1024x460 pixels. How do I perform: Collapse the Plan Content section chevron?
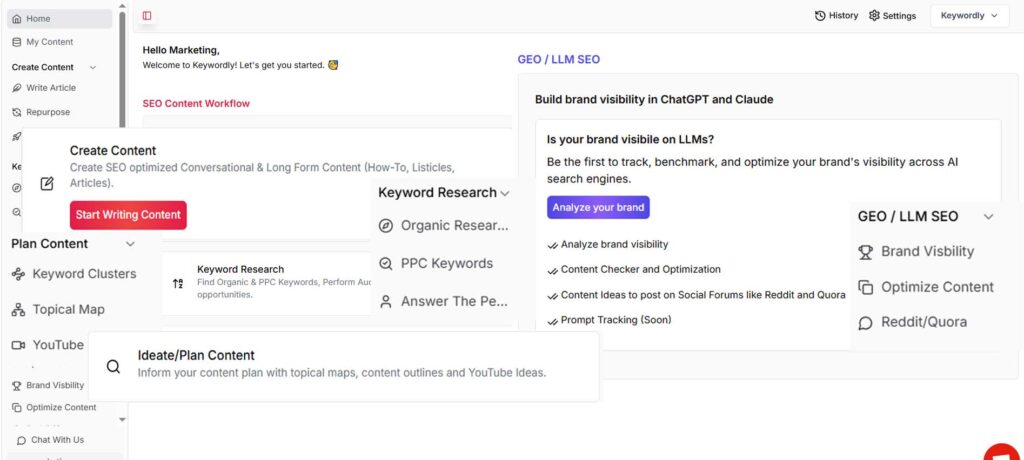coord(130,244)
